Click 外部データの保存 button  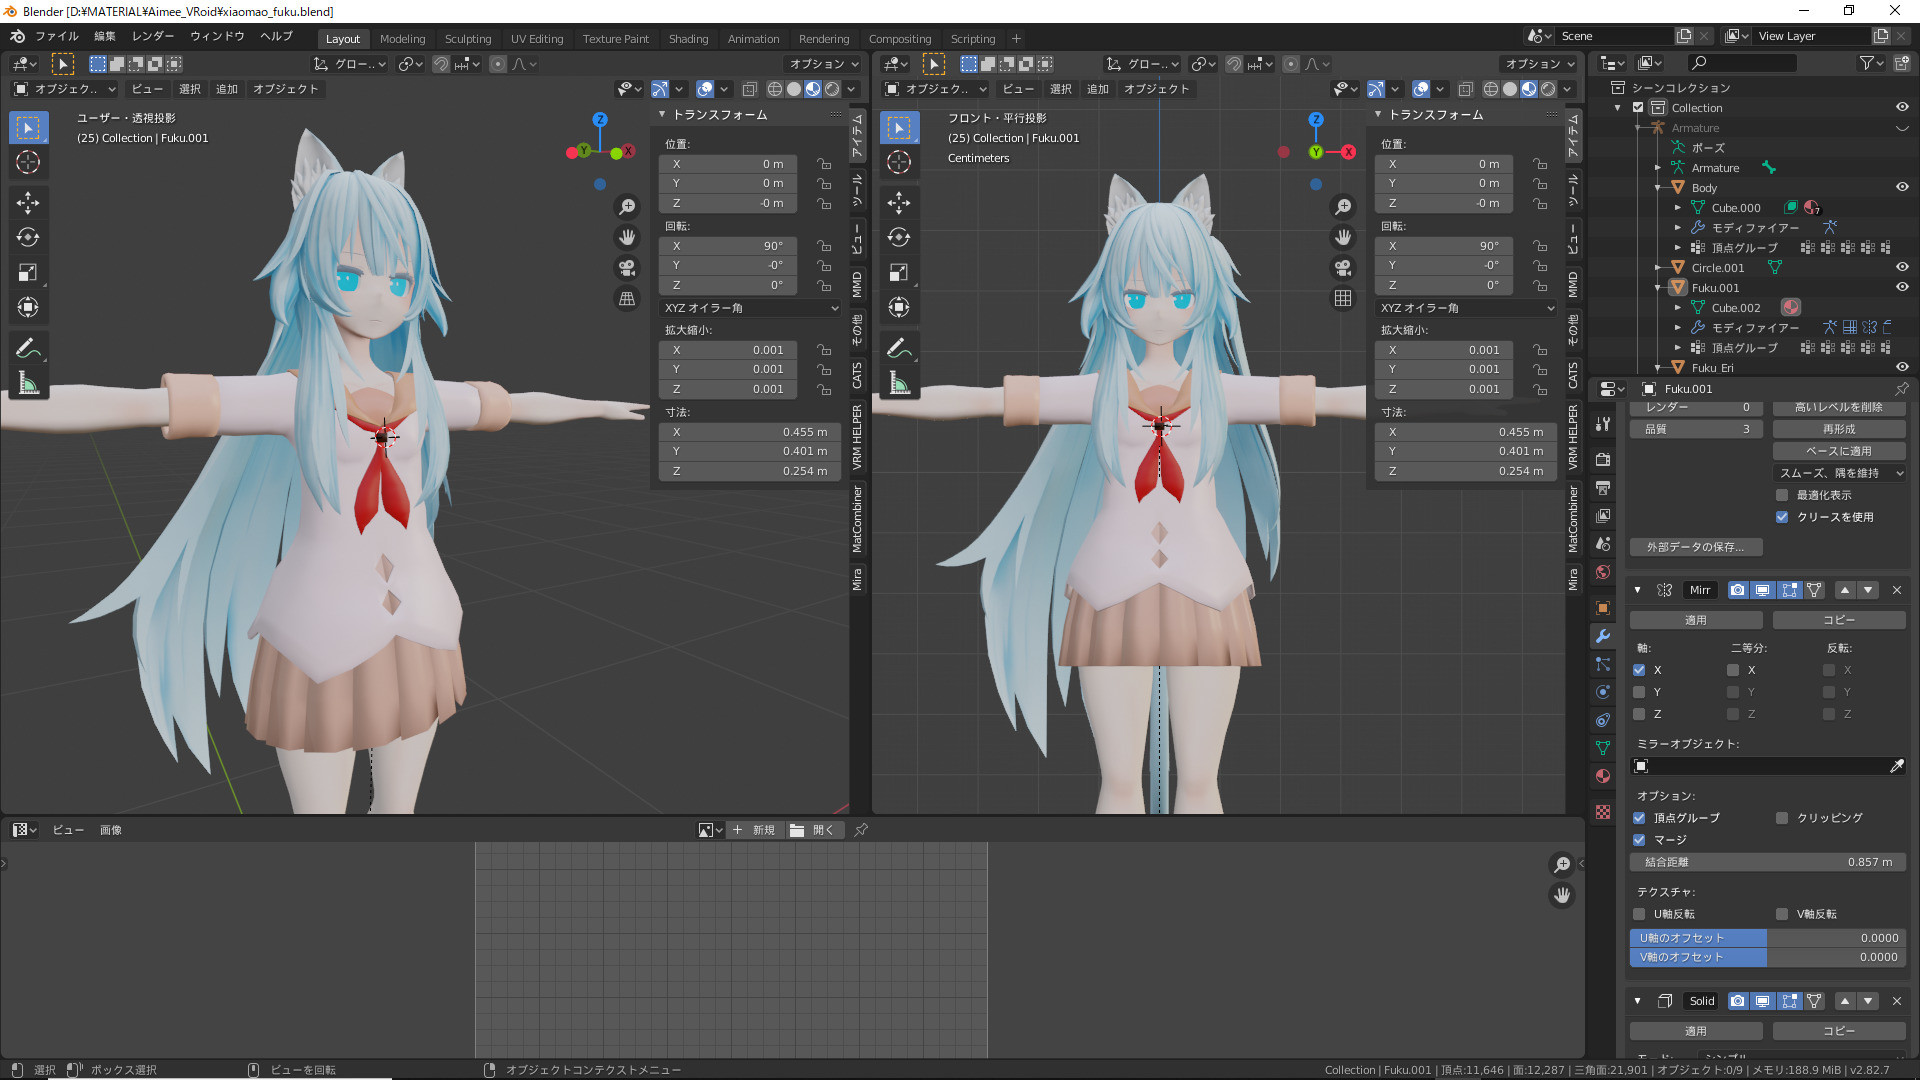[x=1696, y=547]
